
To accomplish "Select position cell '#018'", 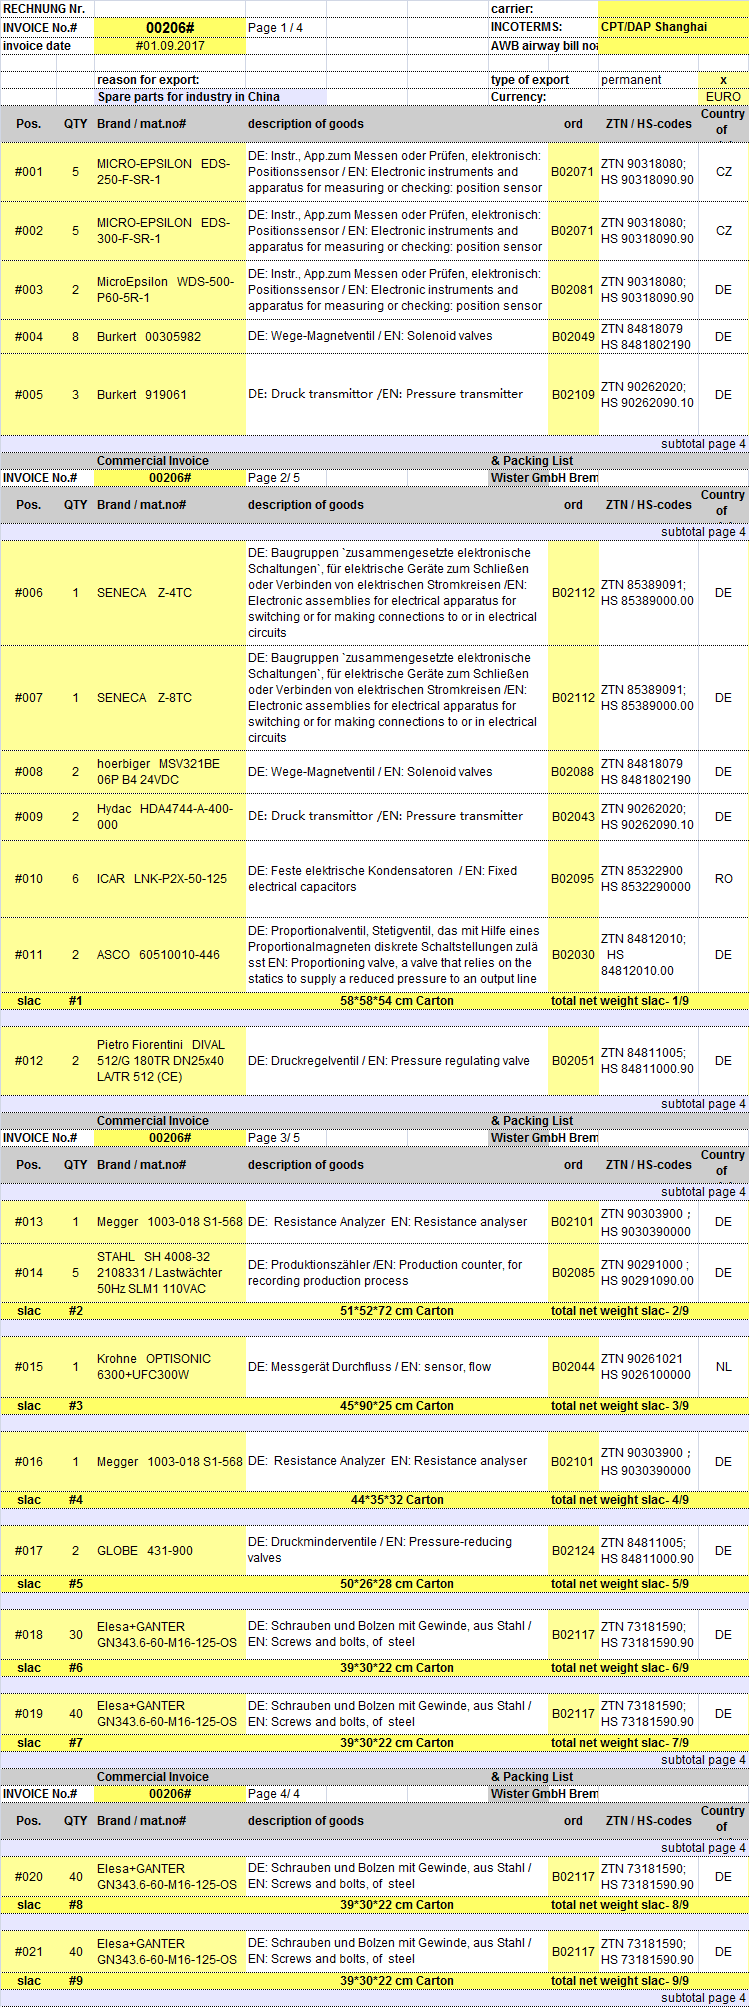I will (x=29, y=1635).
